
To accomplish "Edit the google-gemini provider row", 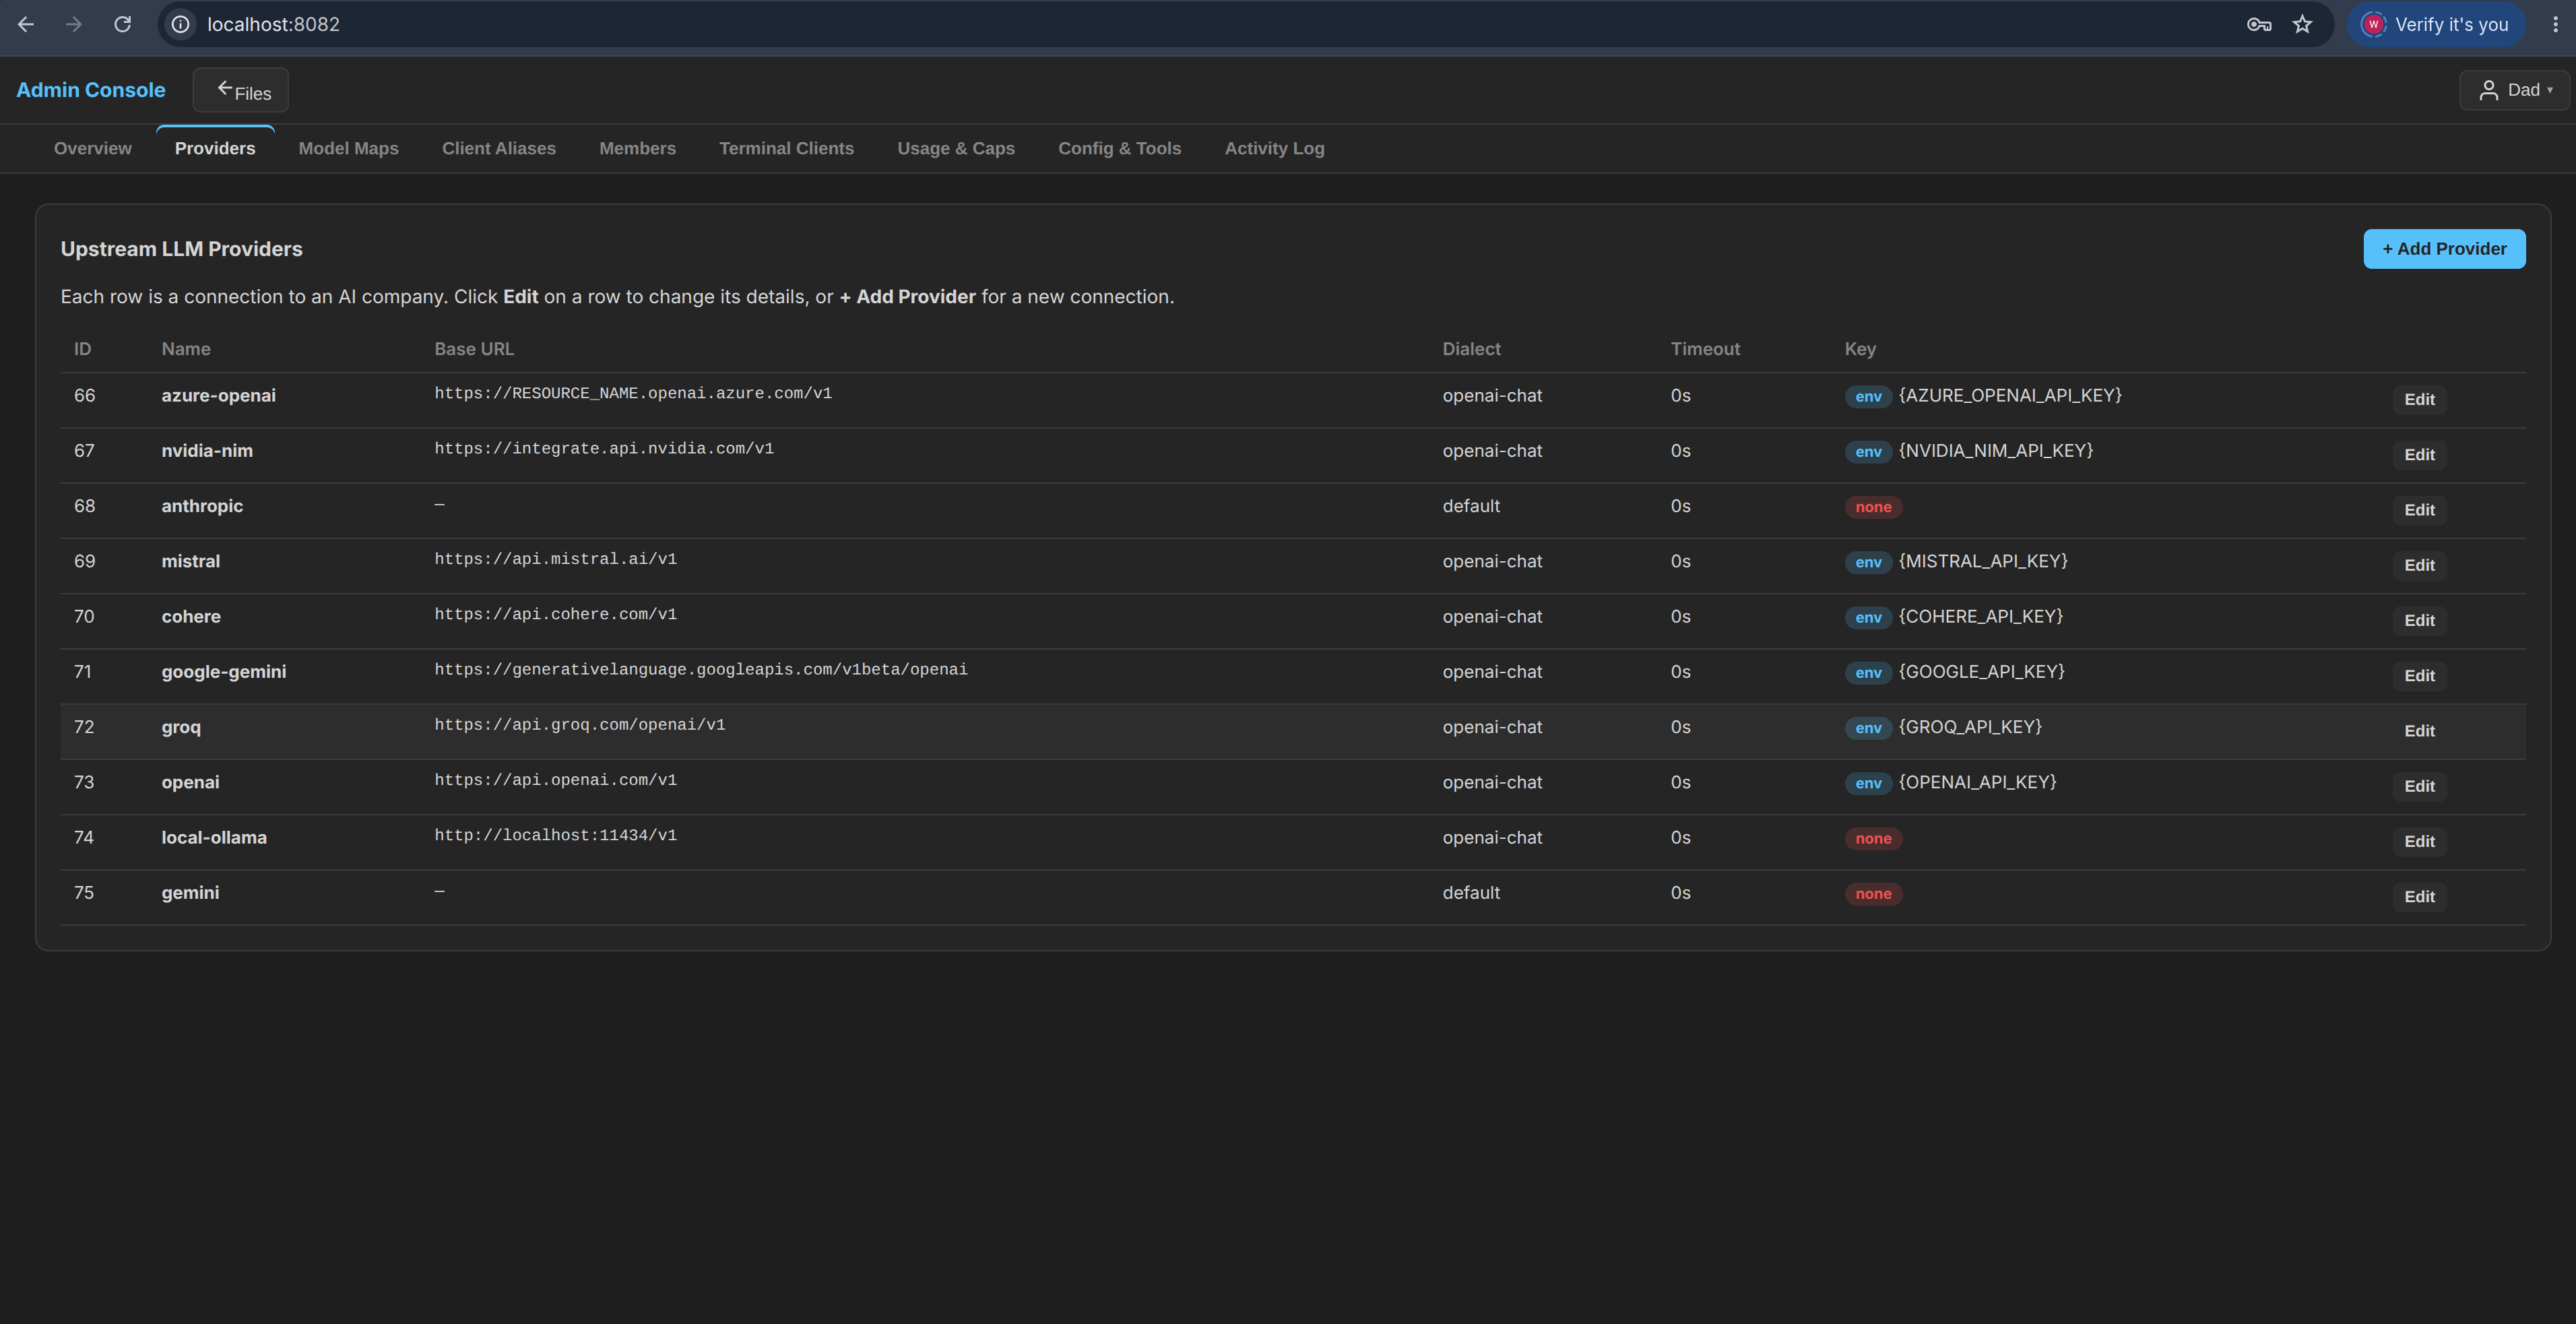I will (2419, 675).
